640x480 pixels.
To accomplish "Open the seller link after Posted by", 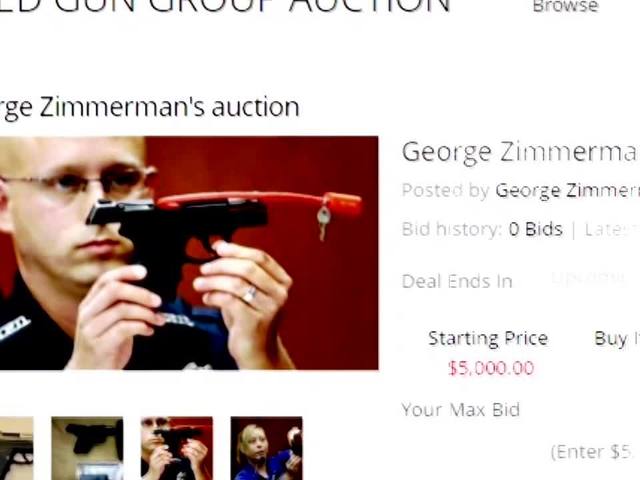I will point(567,191).
